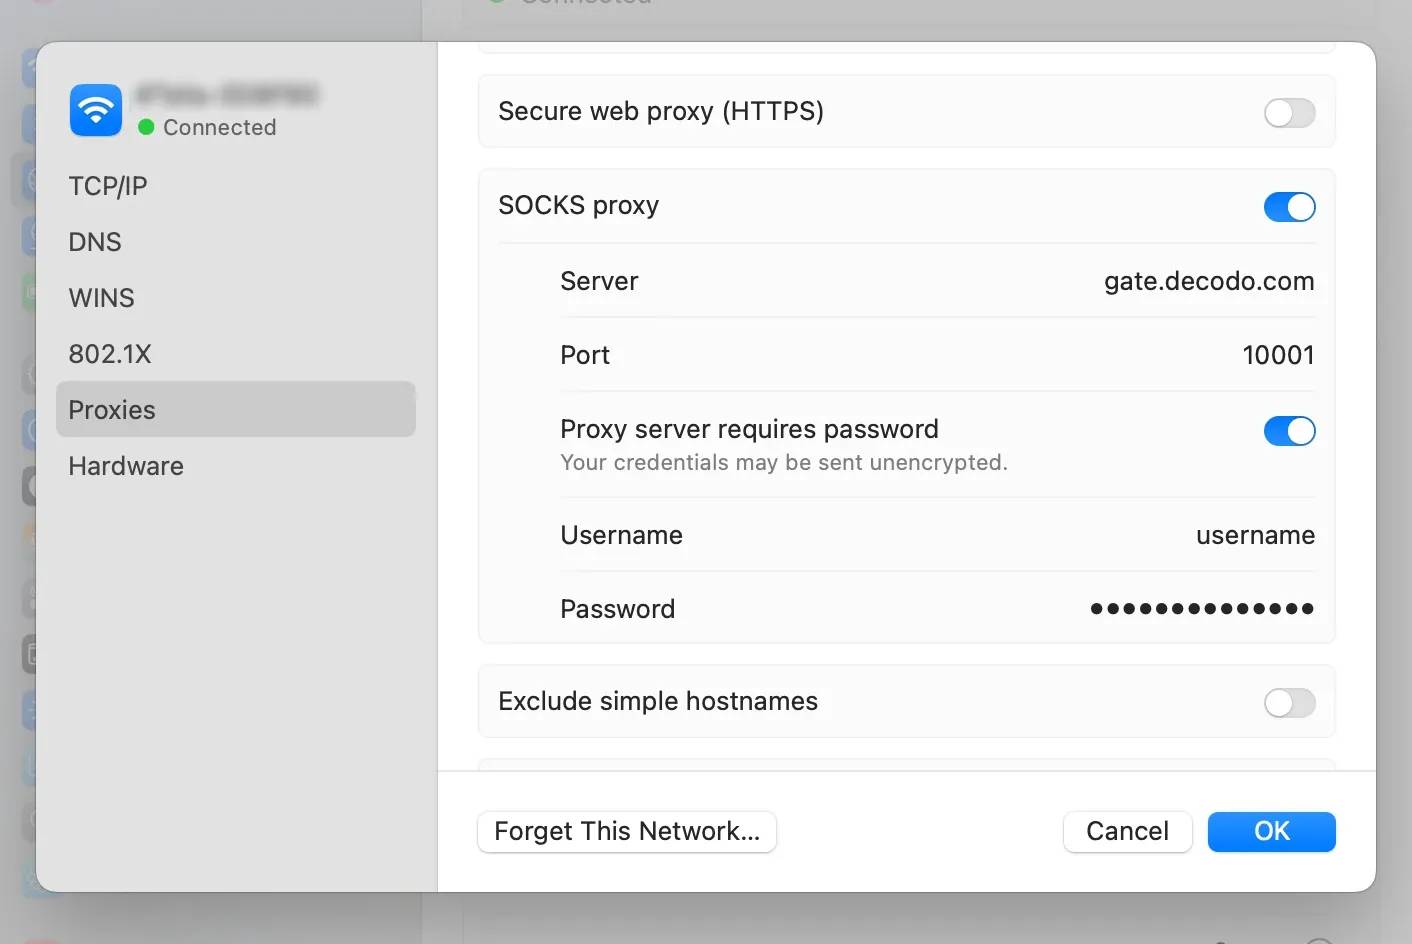Click the Forget This Network button
The height and width of the screenshot is (944, 1412).
[x=627, y=832]
